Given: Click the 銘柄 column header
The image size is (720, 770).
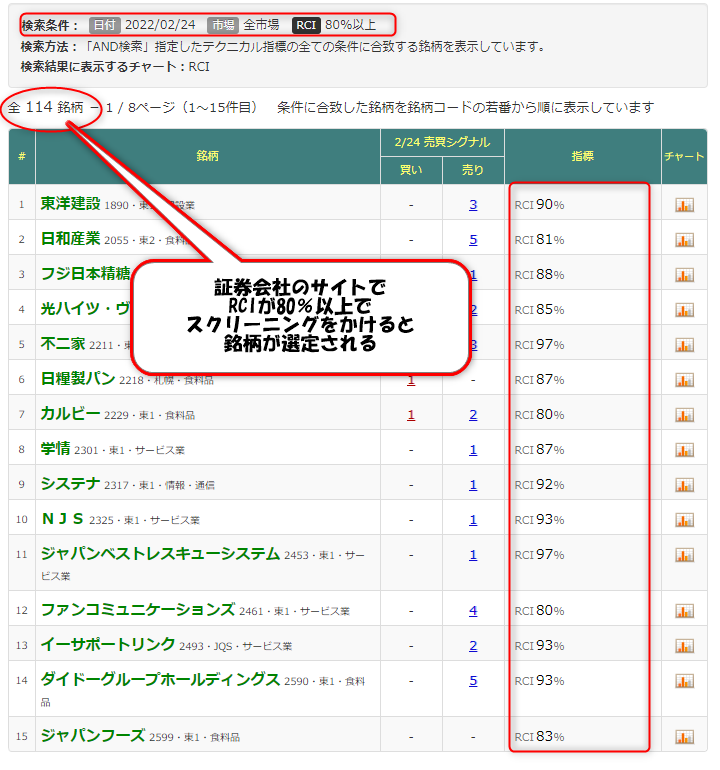Looking at the screenshot, I should [x=207, y=156].
